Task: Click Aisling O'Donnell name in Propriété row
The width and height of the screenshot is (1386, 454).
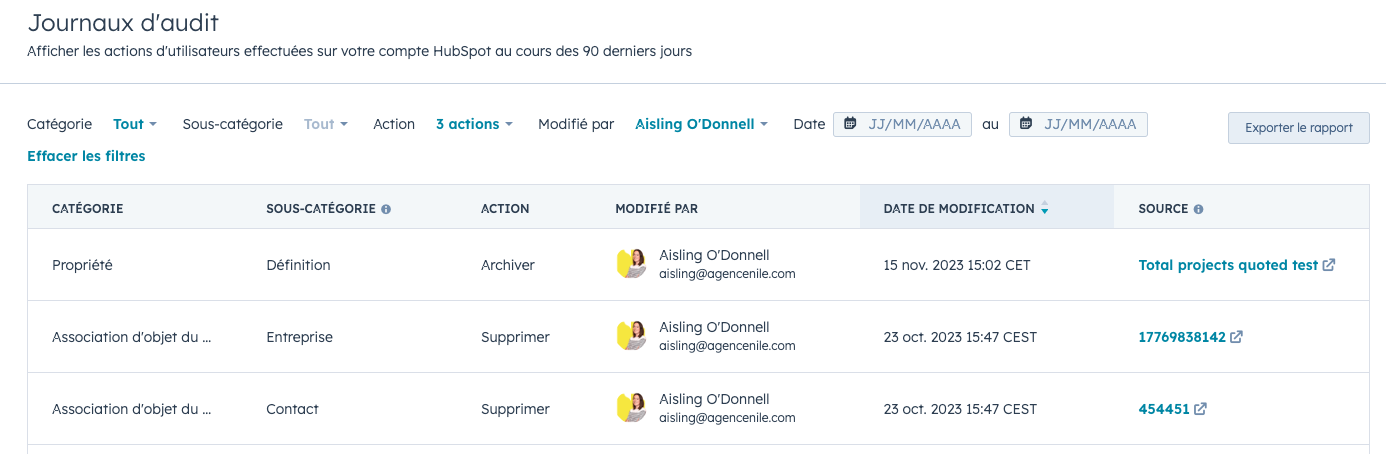Action: point(714,255)
